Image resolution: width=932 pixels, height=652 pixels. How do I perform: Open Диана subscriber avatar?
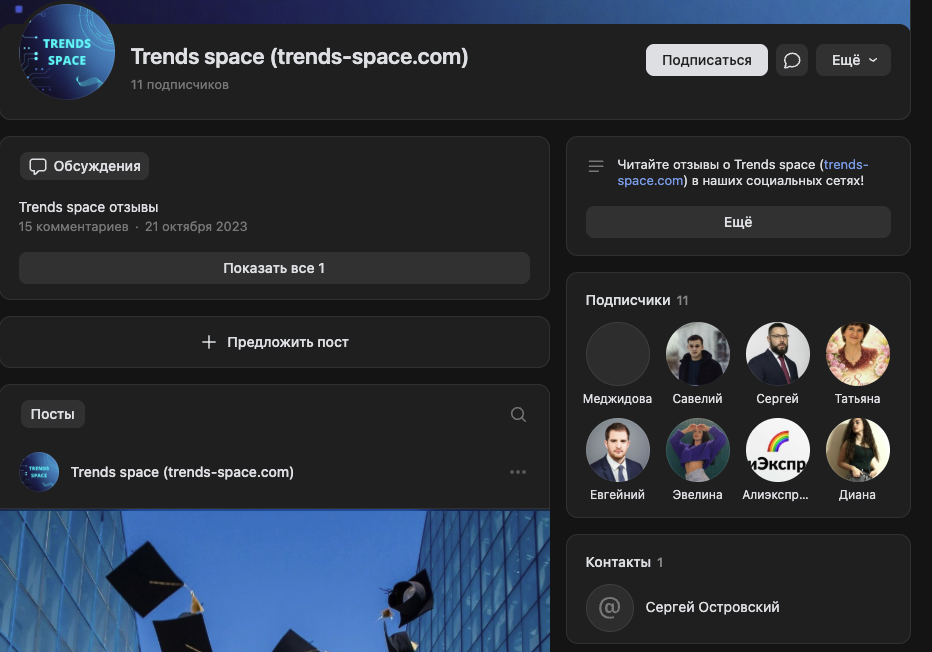pyautogui.click(x=858, y=450)
